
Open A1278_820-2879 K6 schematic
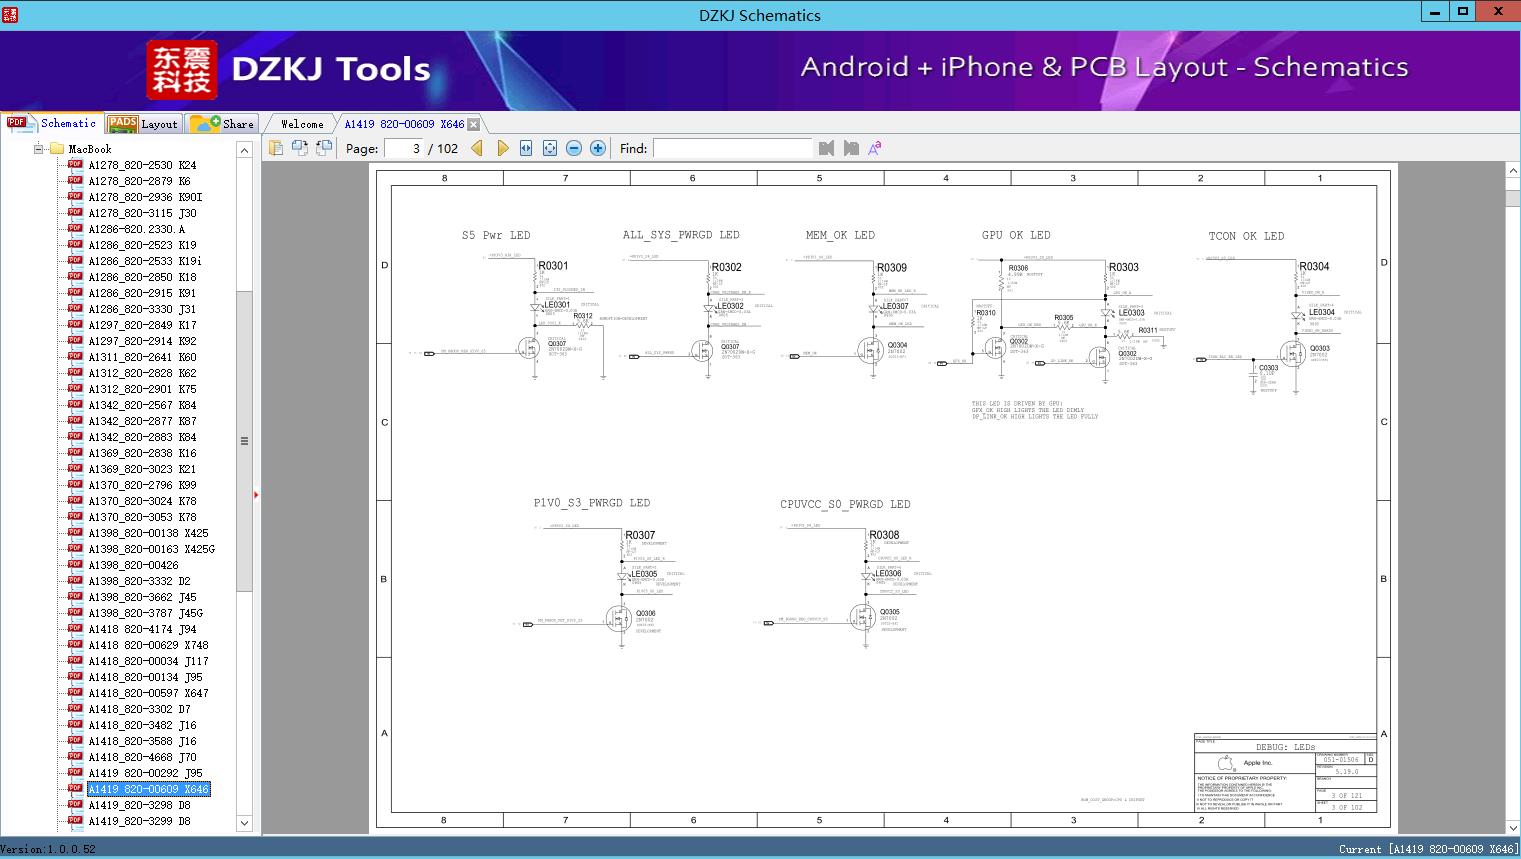pos(139,181)
